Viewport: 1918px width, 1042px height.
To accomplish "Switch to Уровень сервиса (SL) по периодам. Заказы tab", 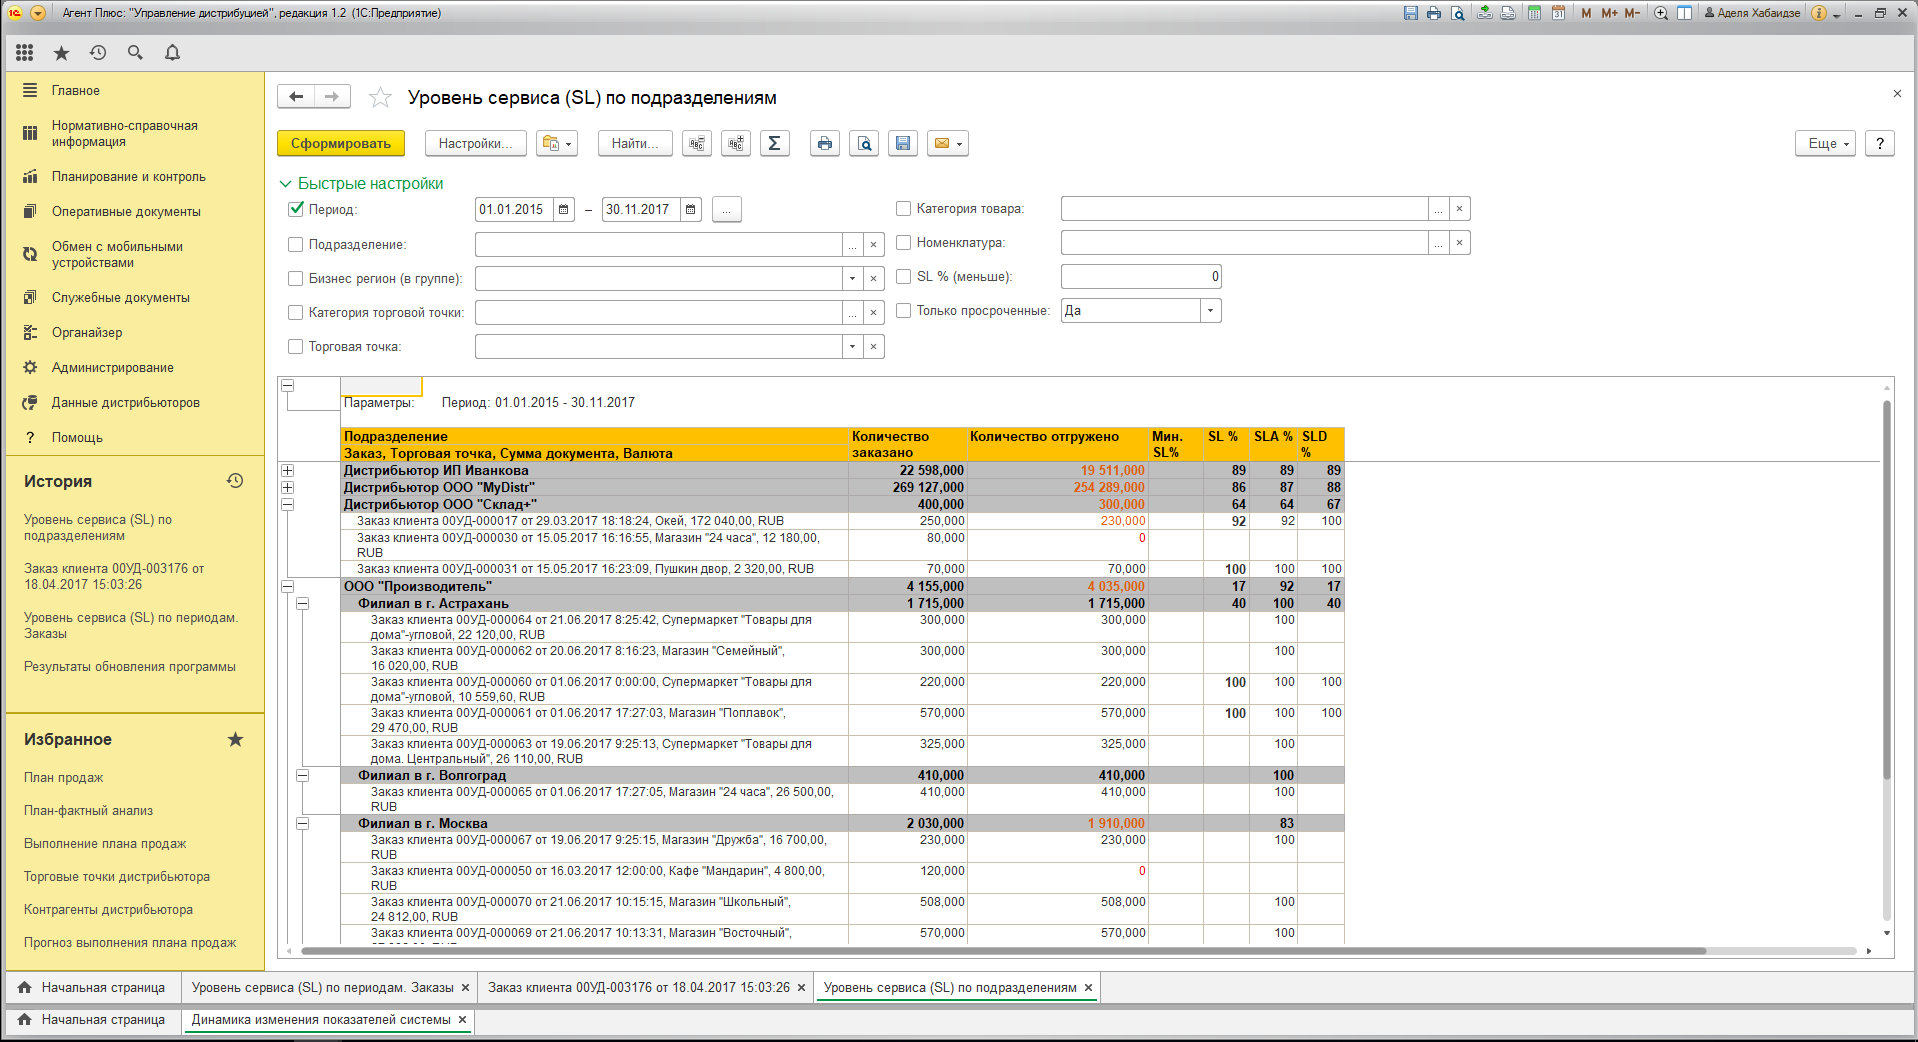I will tap(322, 988).
